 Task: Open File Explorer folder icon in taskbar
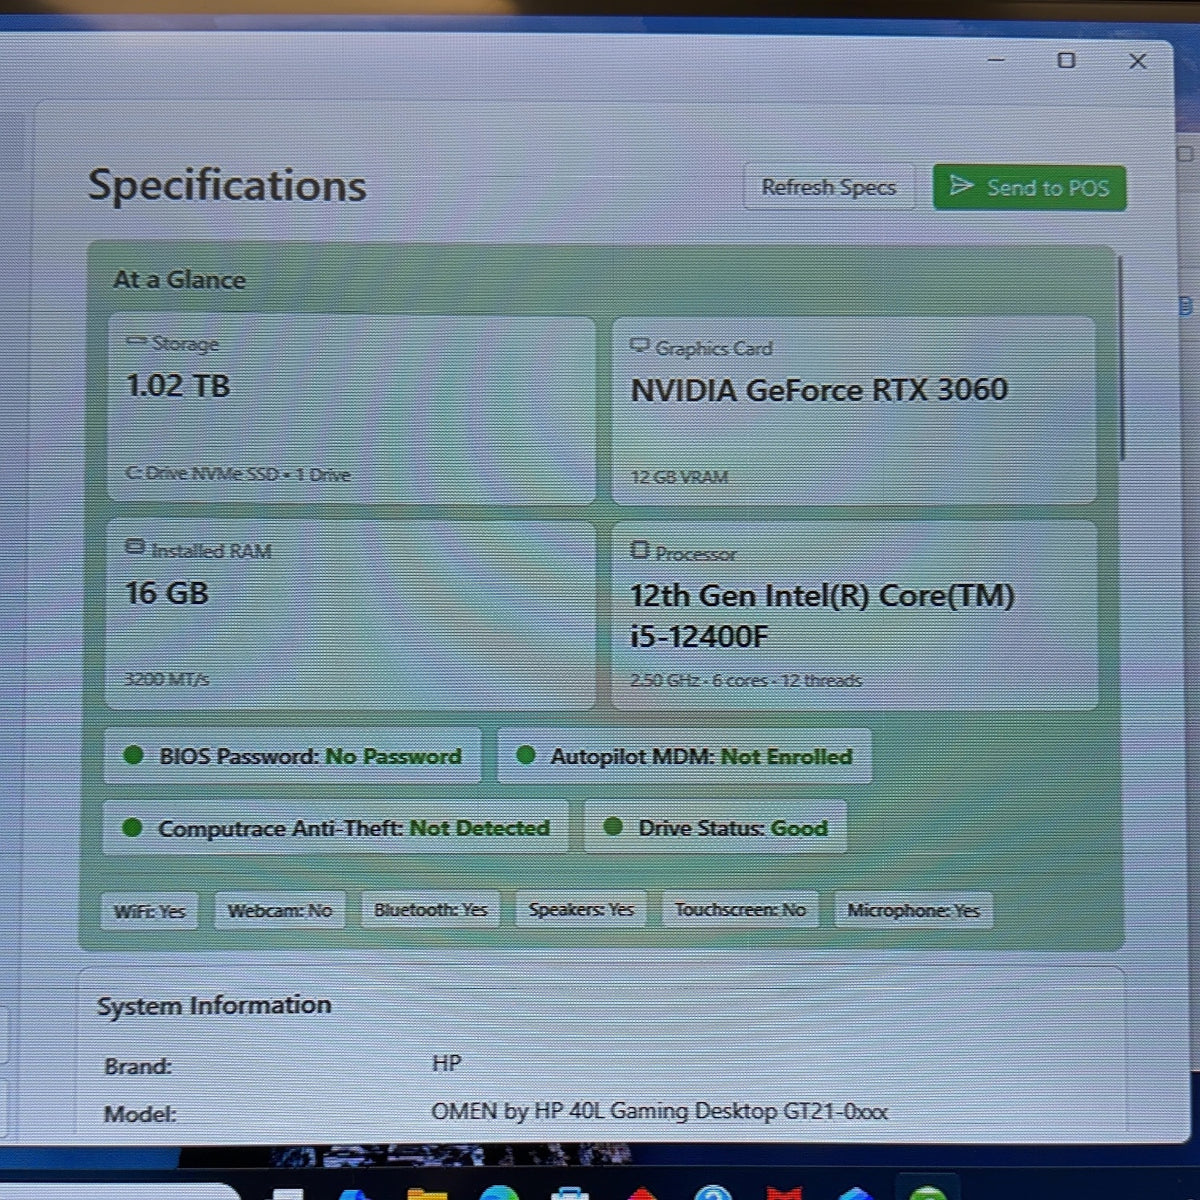(427, 1193)
